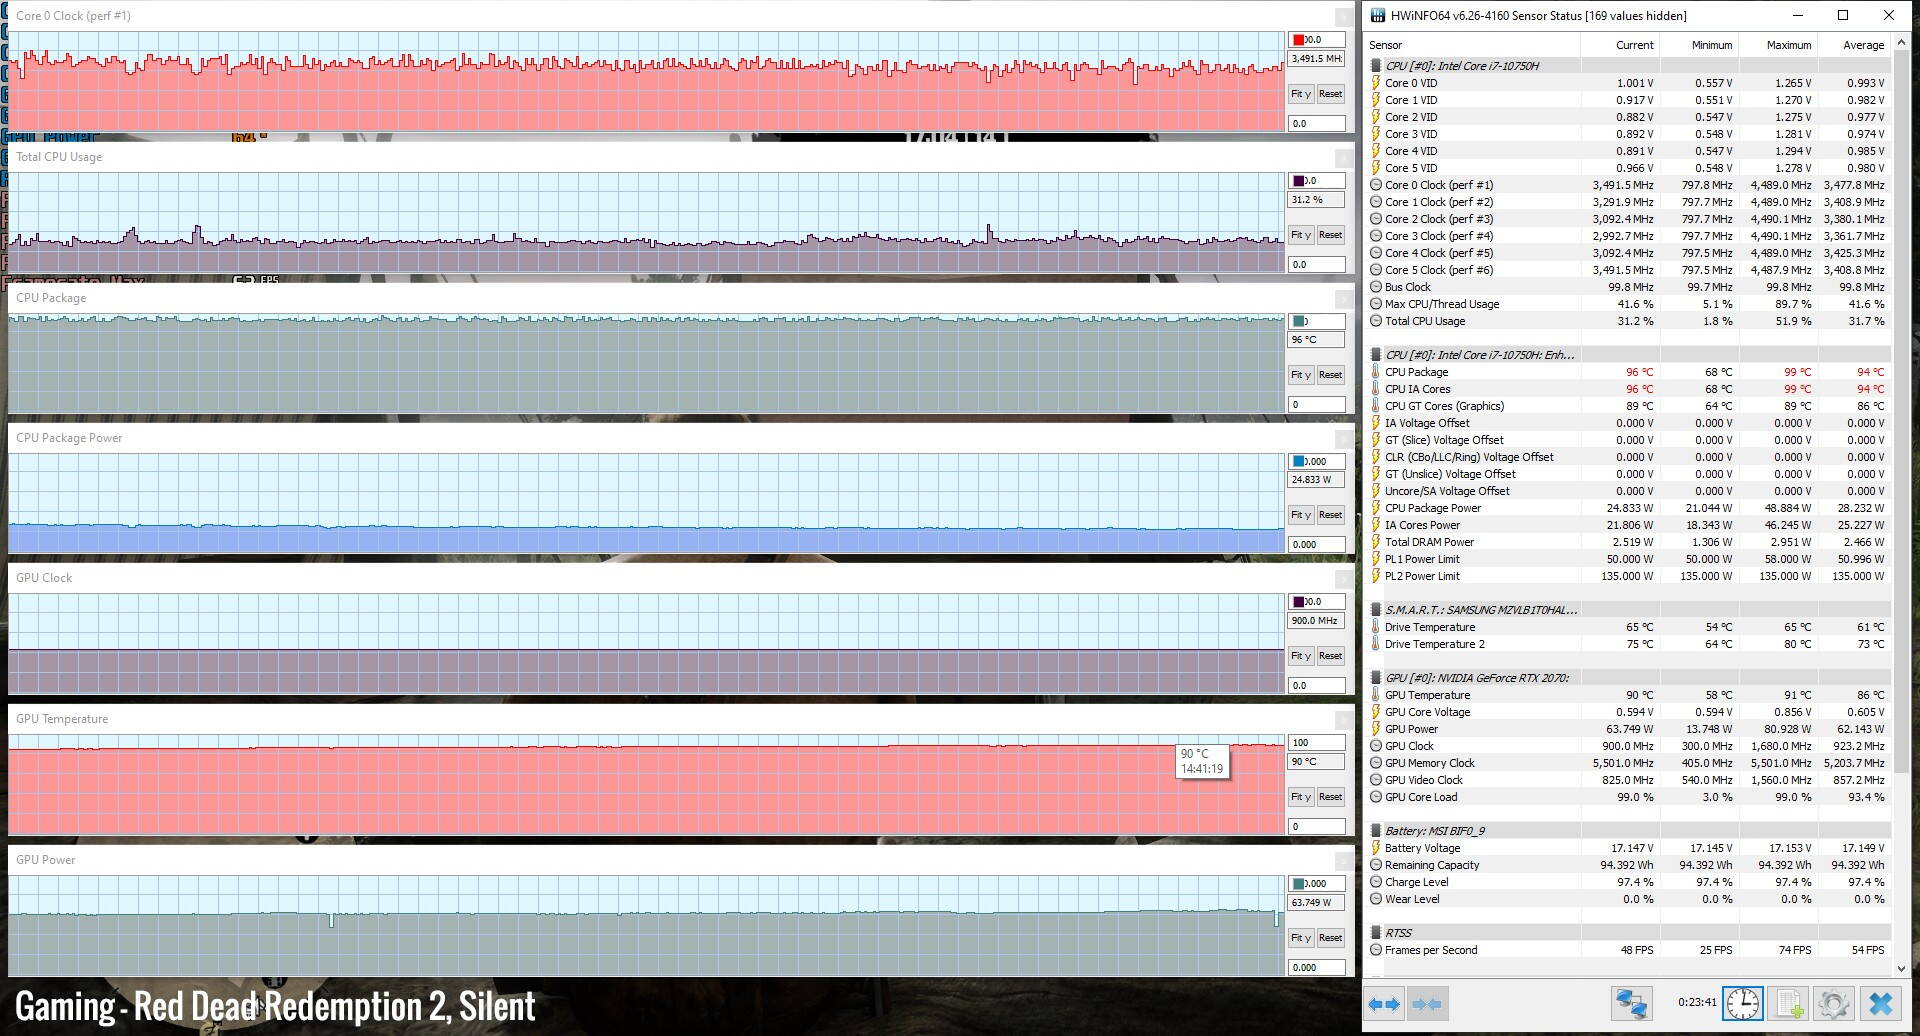
Task: Click the thermometer icon next to CPU Package
Action: [1376, 372]
